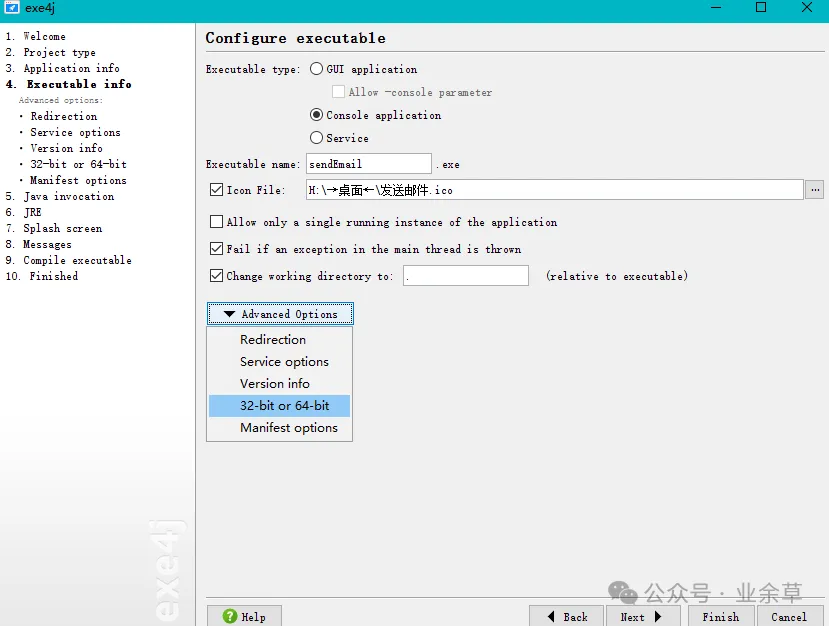Click the Executable name input field
The image size is (829, 626).
coord(369,164)
